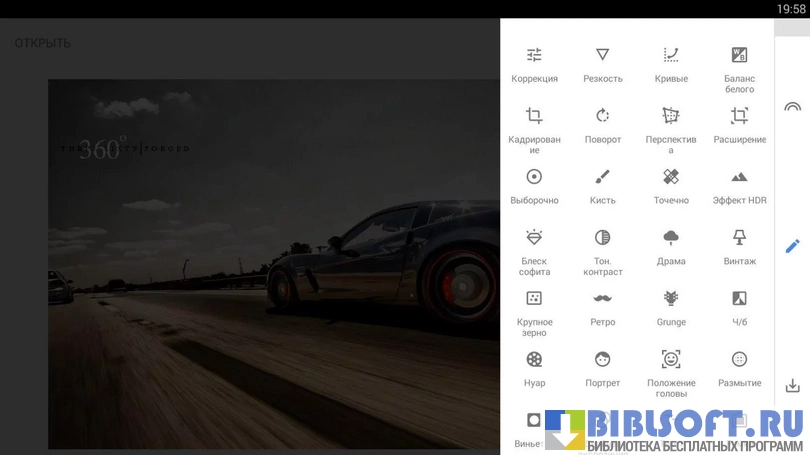Open the Точечно healing tool

click(671, 186)
